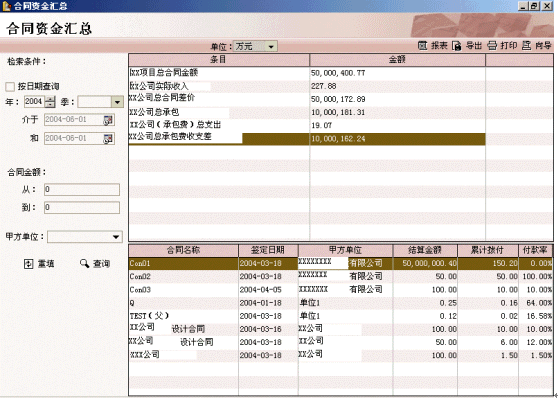Viewport: 558px width, 398px height.
Task: Click the 合同金额 从 input field
Action: pos(82,189)
